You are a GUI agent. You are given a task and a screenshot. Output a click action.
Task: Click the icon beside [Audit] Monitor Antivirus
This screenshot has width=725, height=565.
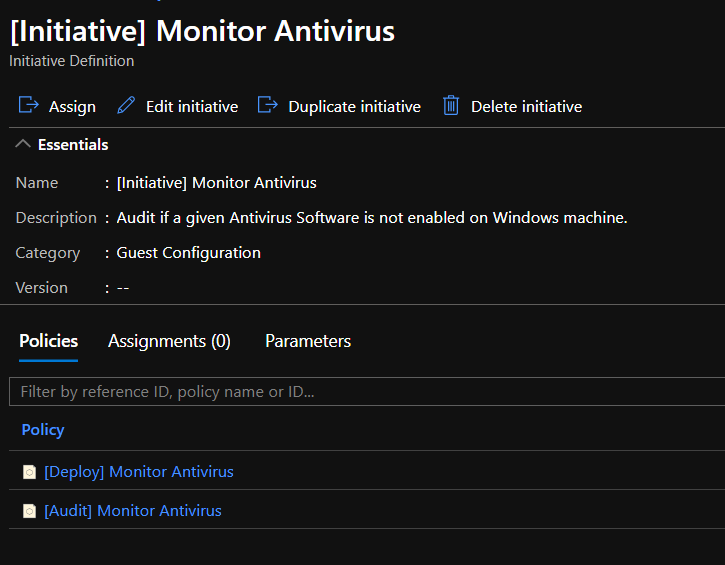pos(30,511)
